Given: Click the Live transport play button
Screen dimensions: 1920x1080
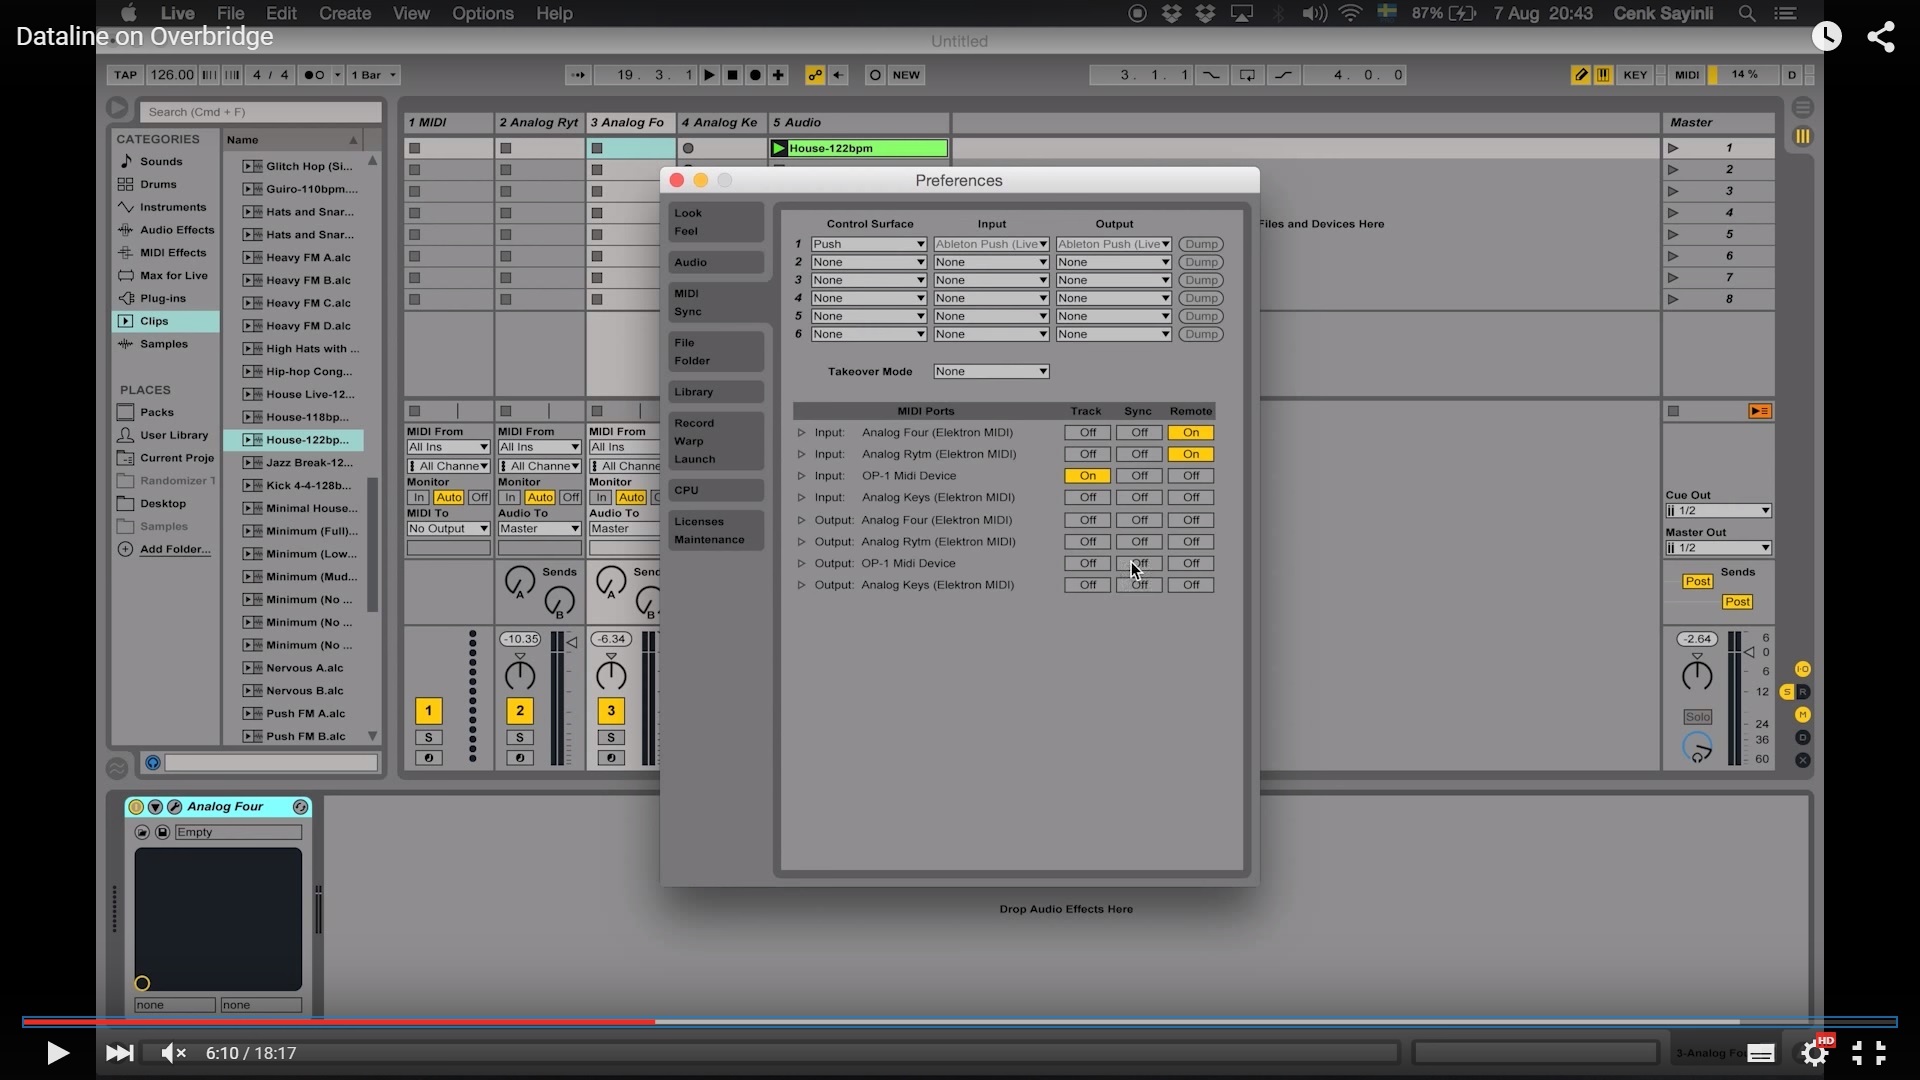Looking at the screenshot, I should tap(709, 75).
